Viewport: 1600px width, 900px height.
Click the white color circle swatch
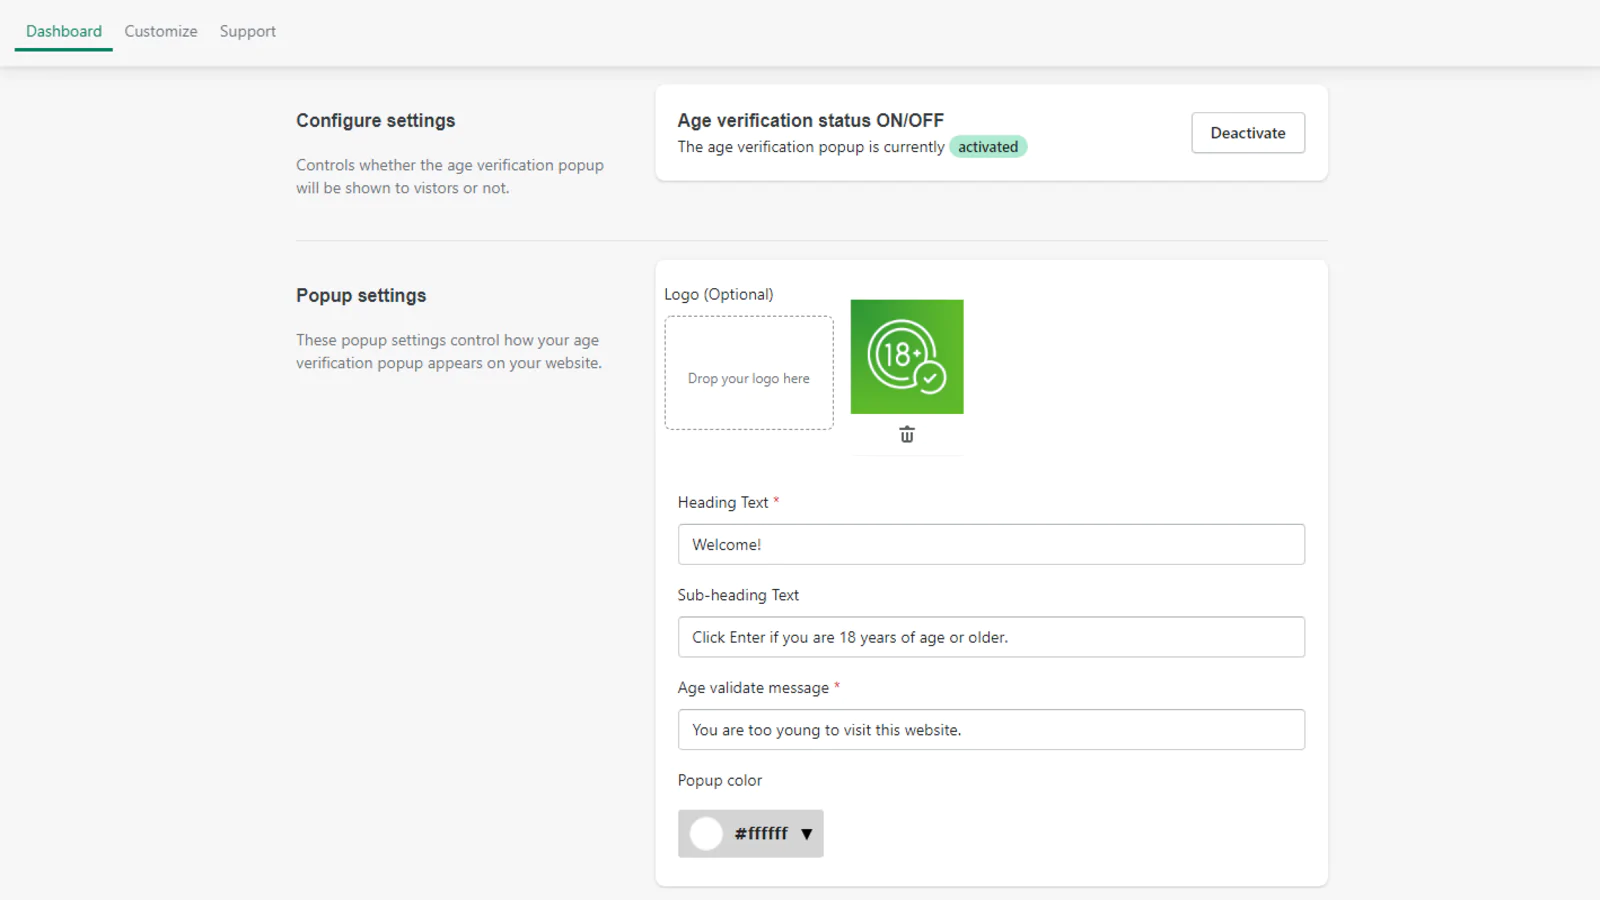point(706,834)
